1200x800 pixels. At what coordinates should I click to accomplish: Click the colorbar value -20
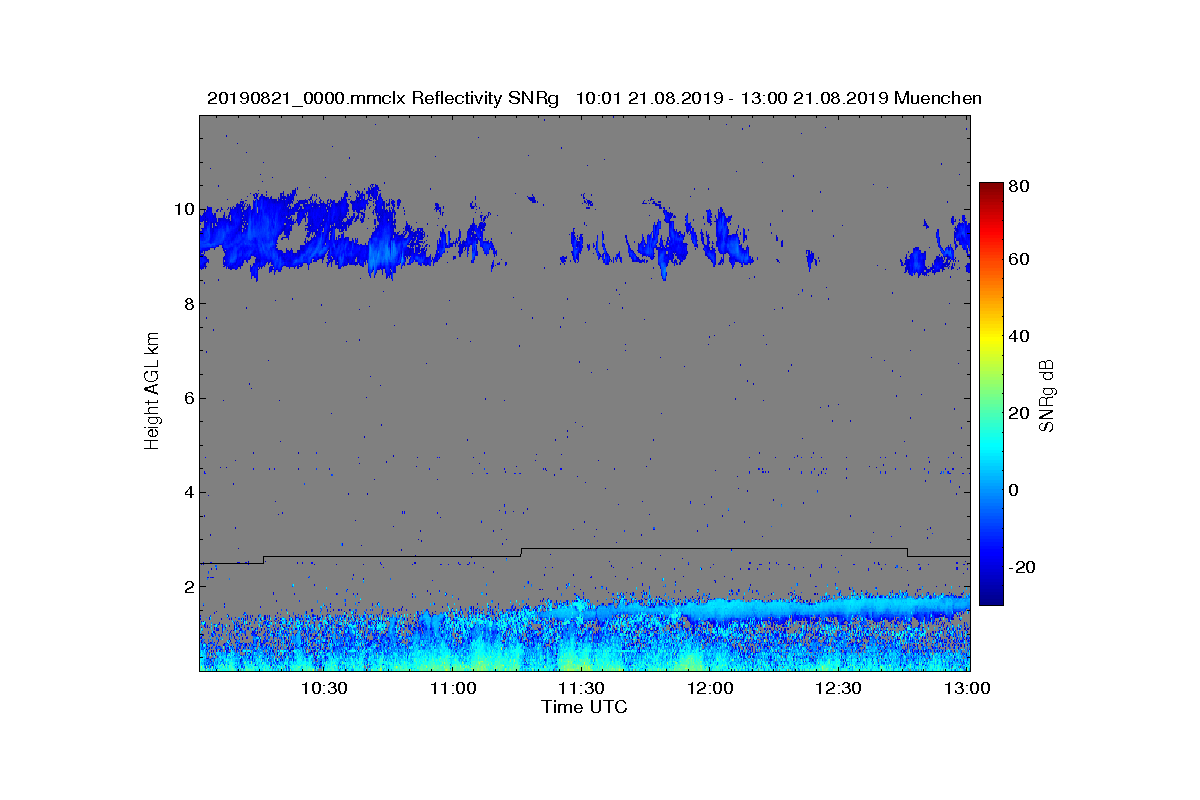[1022, 567]
